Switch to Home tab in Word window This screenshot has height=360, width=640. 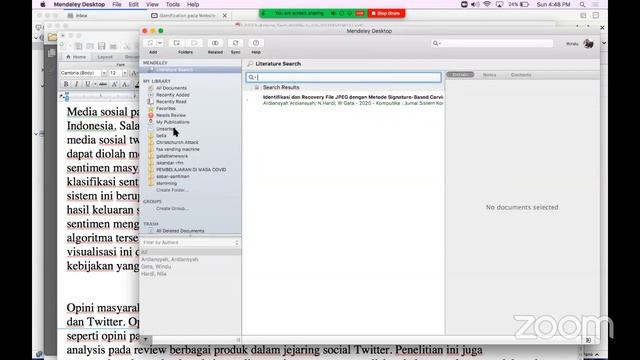tap(76, 57)
